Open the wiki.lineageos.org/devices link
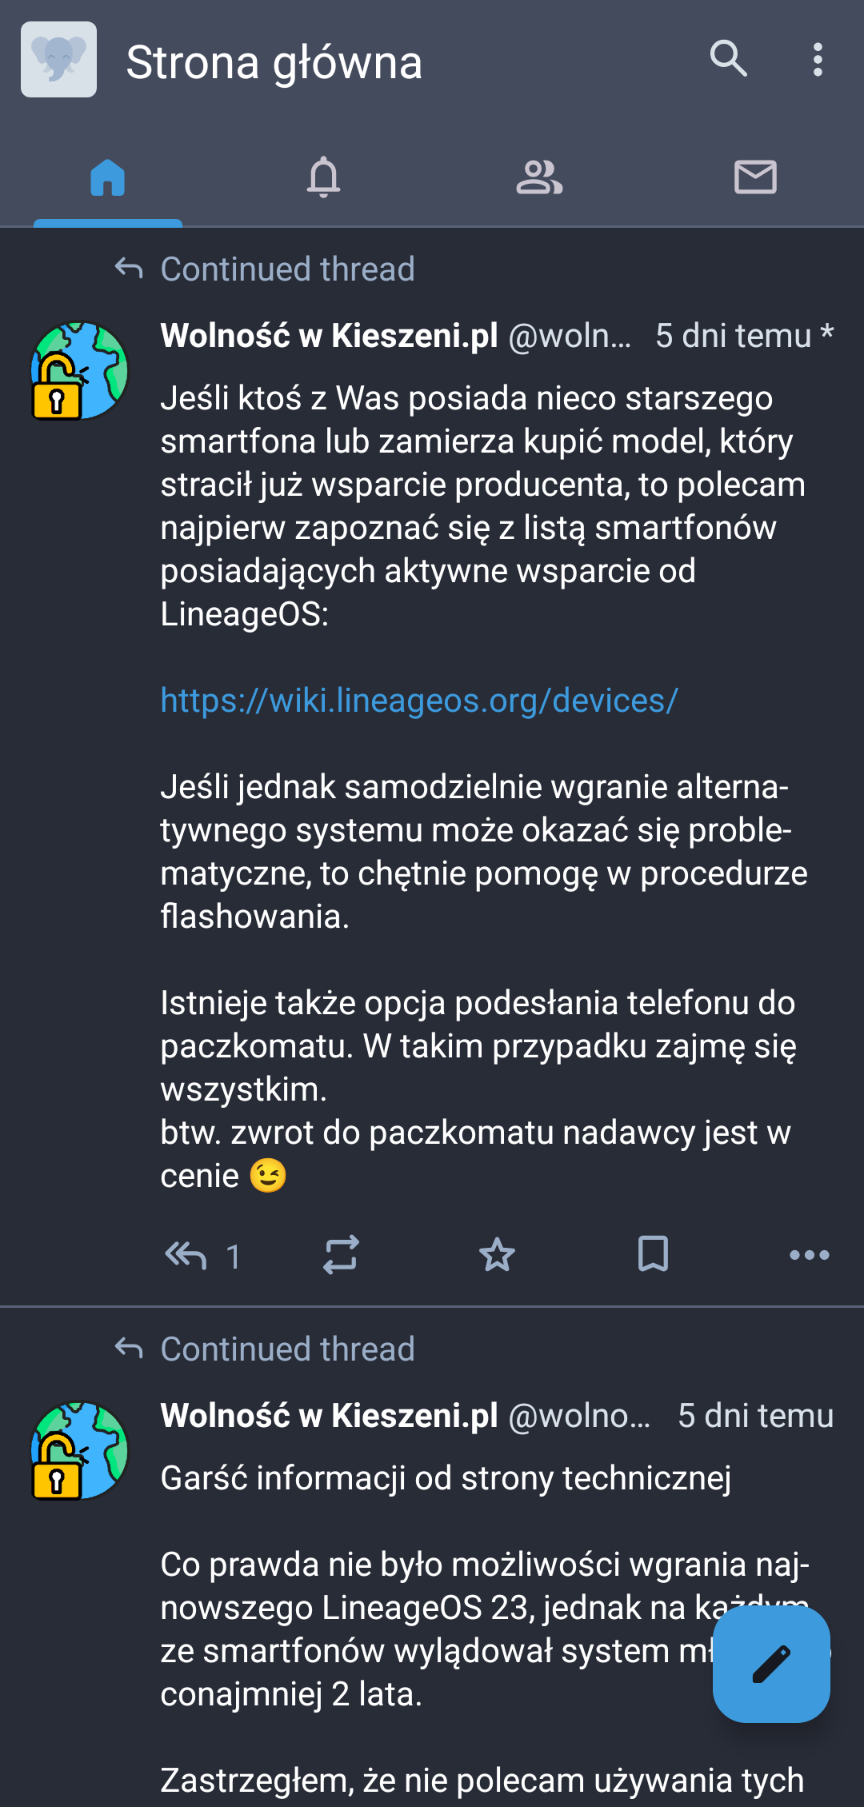This screenshot has height=1807, width=864. (419, 700)
